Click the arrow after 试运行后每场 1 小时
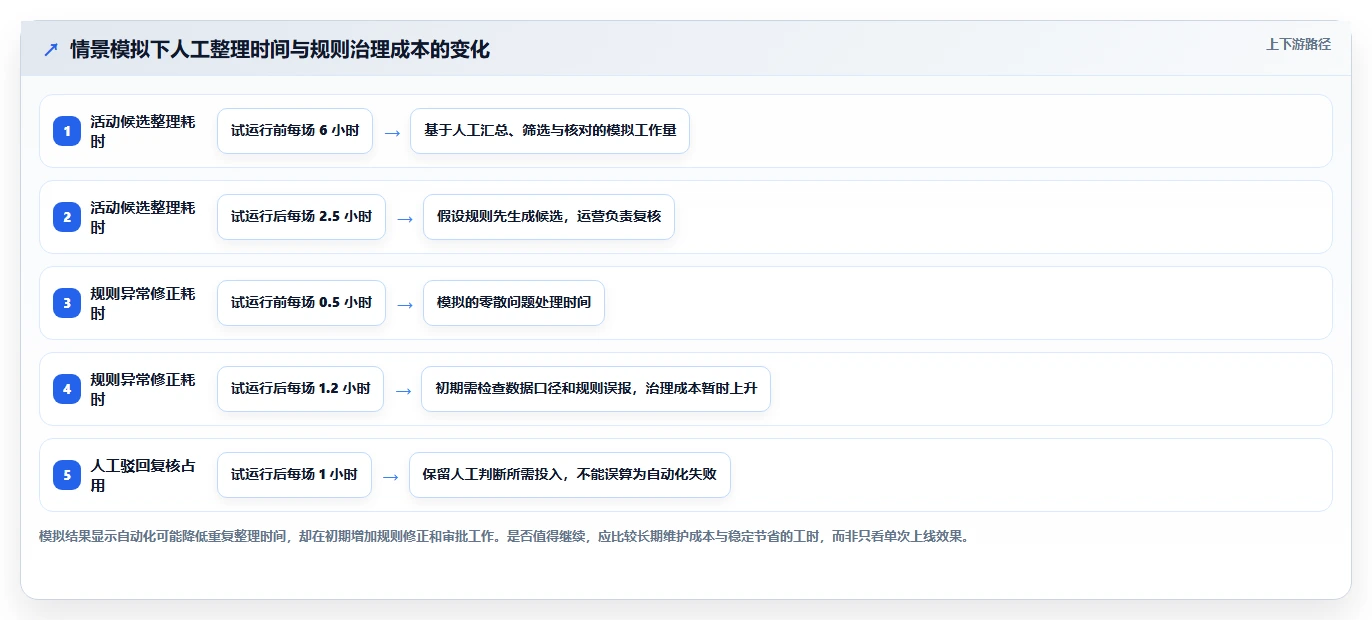The height and width of the screenshot is (620, 1372). 391,476
